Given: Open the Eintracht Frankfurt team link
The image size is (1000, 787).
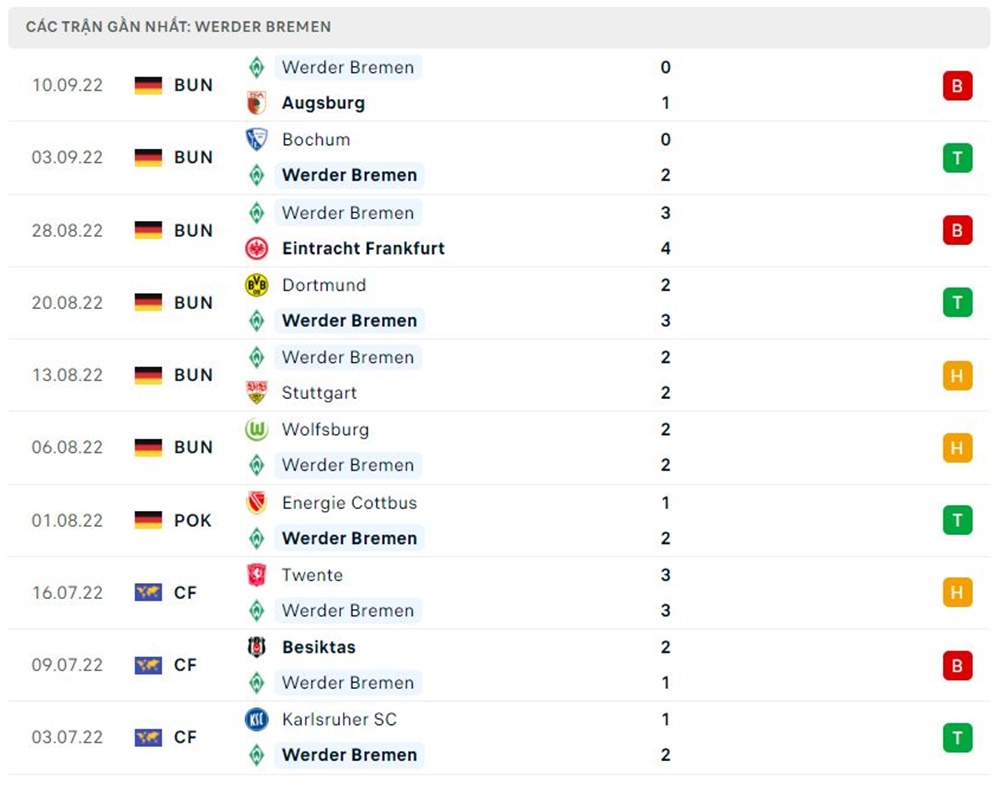Looking at the screenshot, I should click(x=363, y=248).
